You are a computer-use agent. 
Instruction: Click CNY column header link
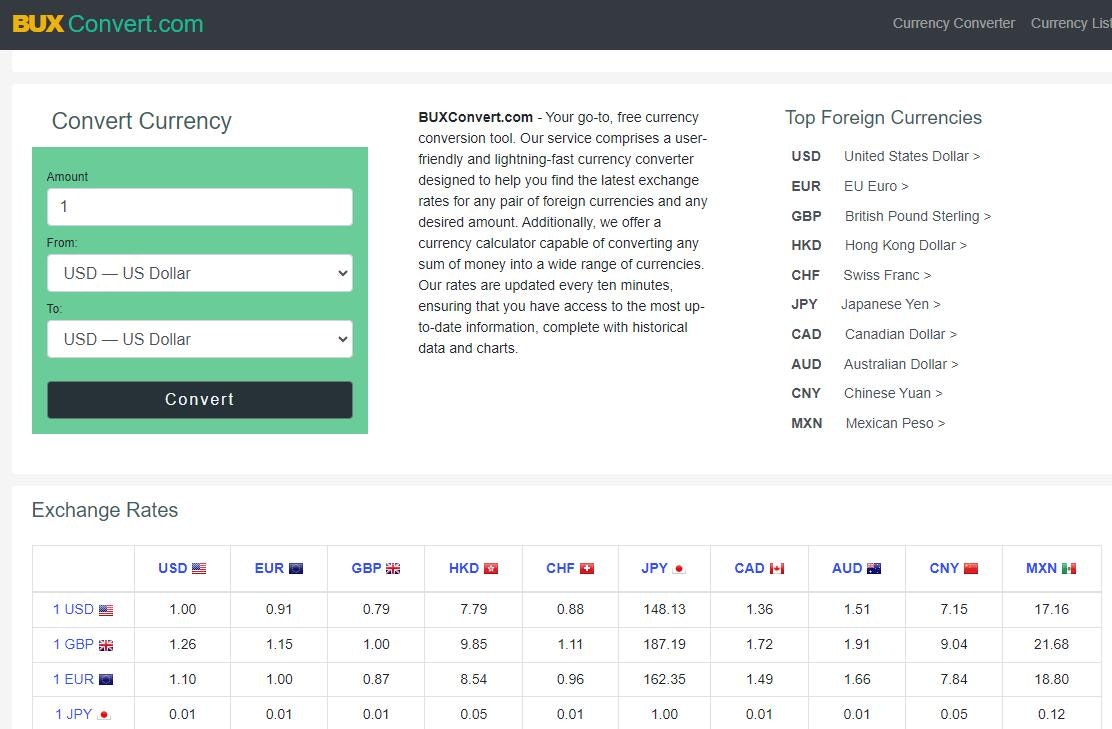tap(944, 568)
